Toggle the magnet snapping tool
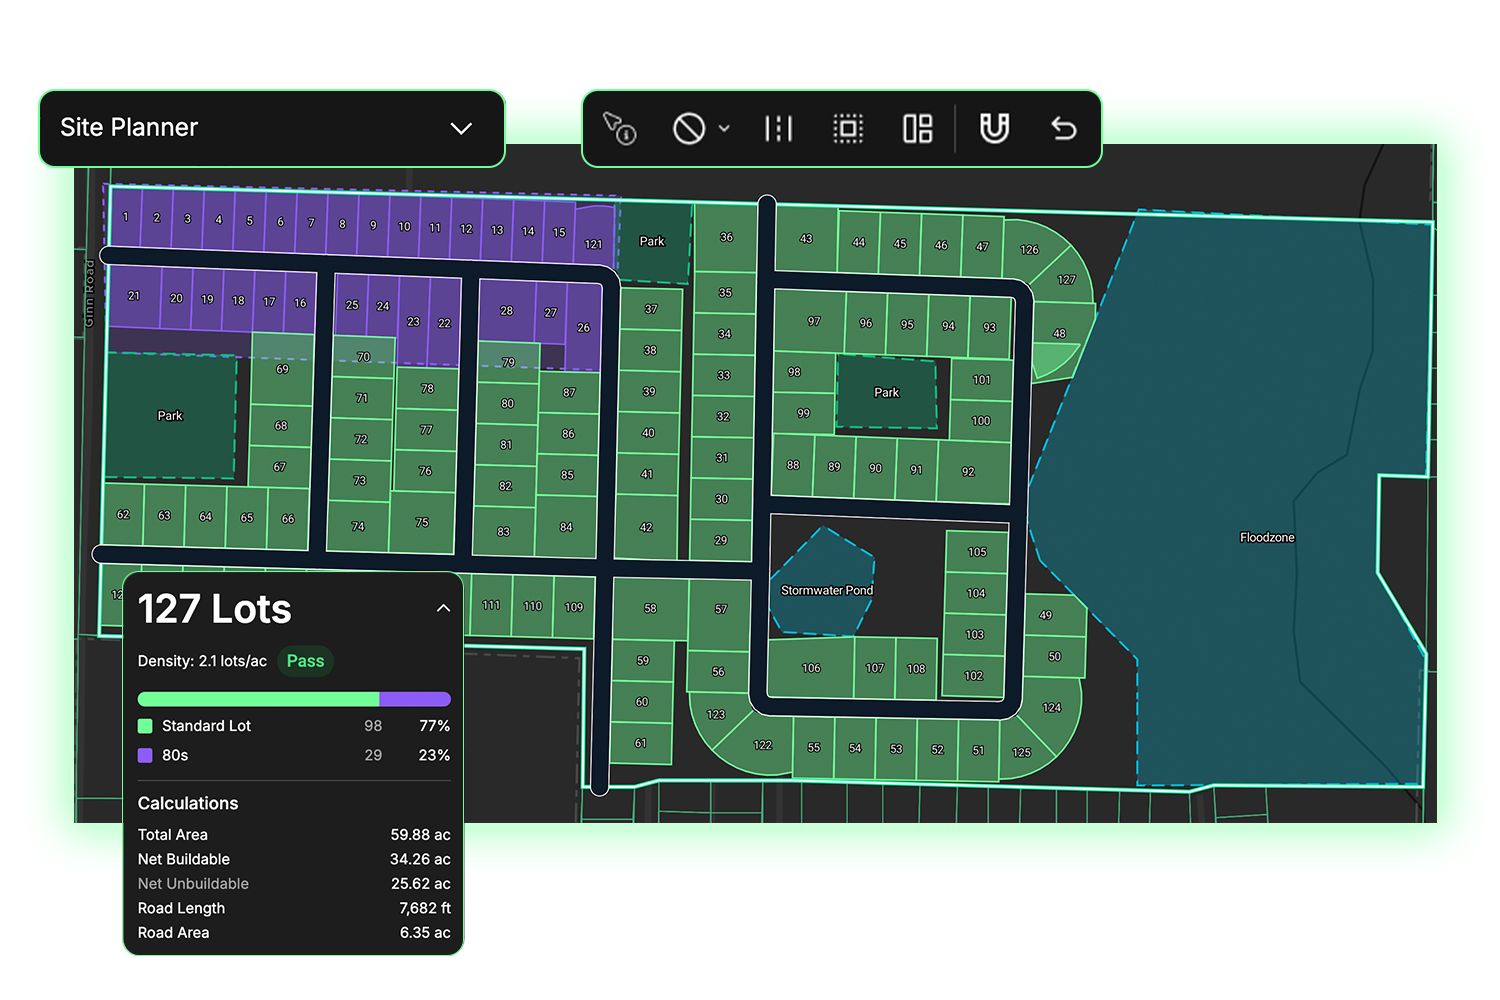Screen dimensions: 1500x1000 pyautogui.click(x=994, y=129)
